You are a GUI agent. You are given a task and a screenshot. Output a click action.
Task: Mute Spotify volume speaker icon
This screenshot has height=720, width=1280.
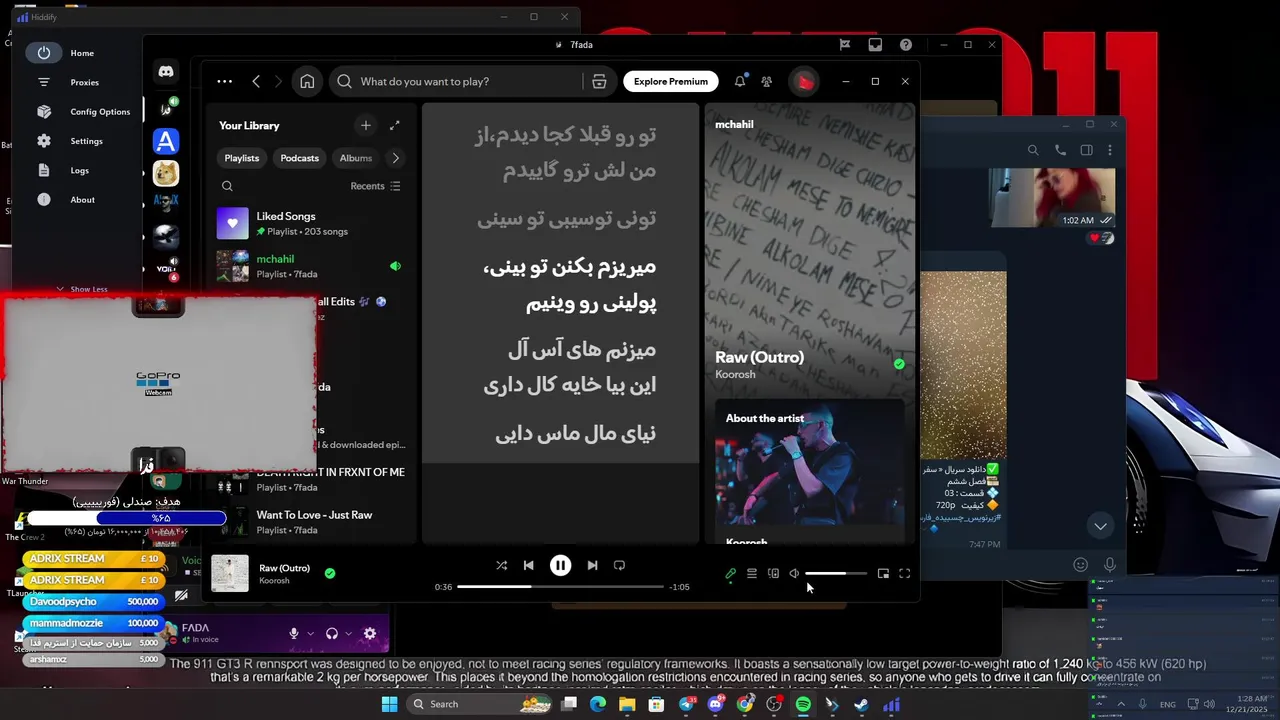pyautogui.click(x=794, y=574)
